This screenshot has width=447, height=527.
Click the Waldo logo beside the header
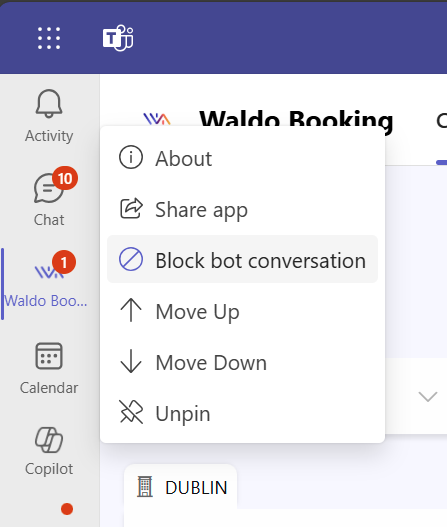tap(157, 119)
